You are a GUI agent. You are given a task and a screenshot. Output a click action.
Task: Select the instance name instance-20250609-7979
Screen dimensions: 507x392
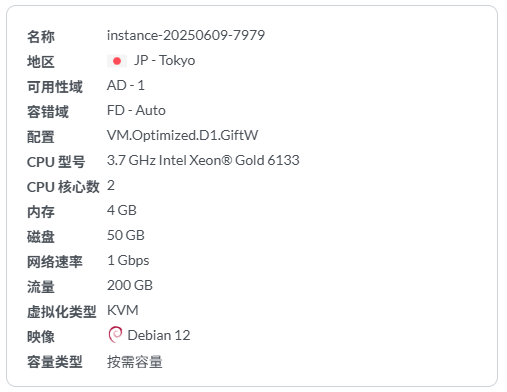tap(186, 35)
